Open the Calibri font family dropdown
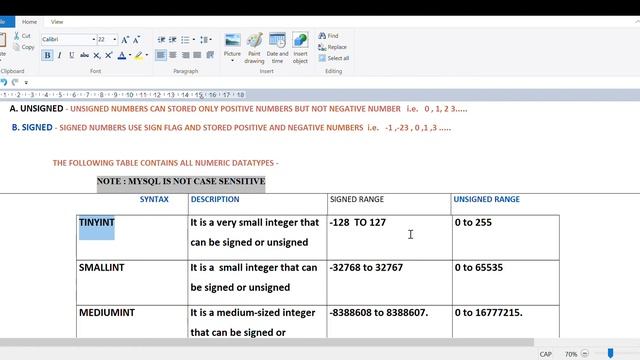Image resolution: width=640 pixels, height=360 pixels. 93,40
